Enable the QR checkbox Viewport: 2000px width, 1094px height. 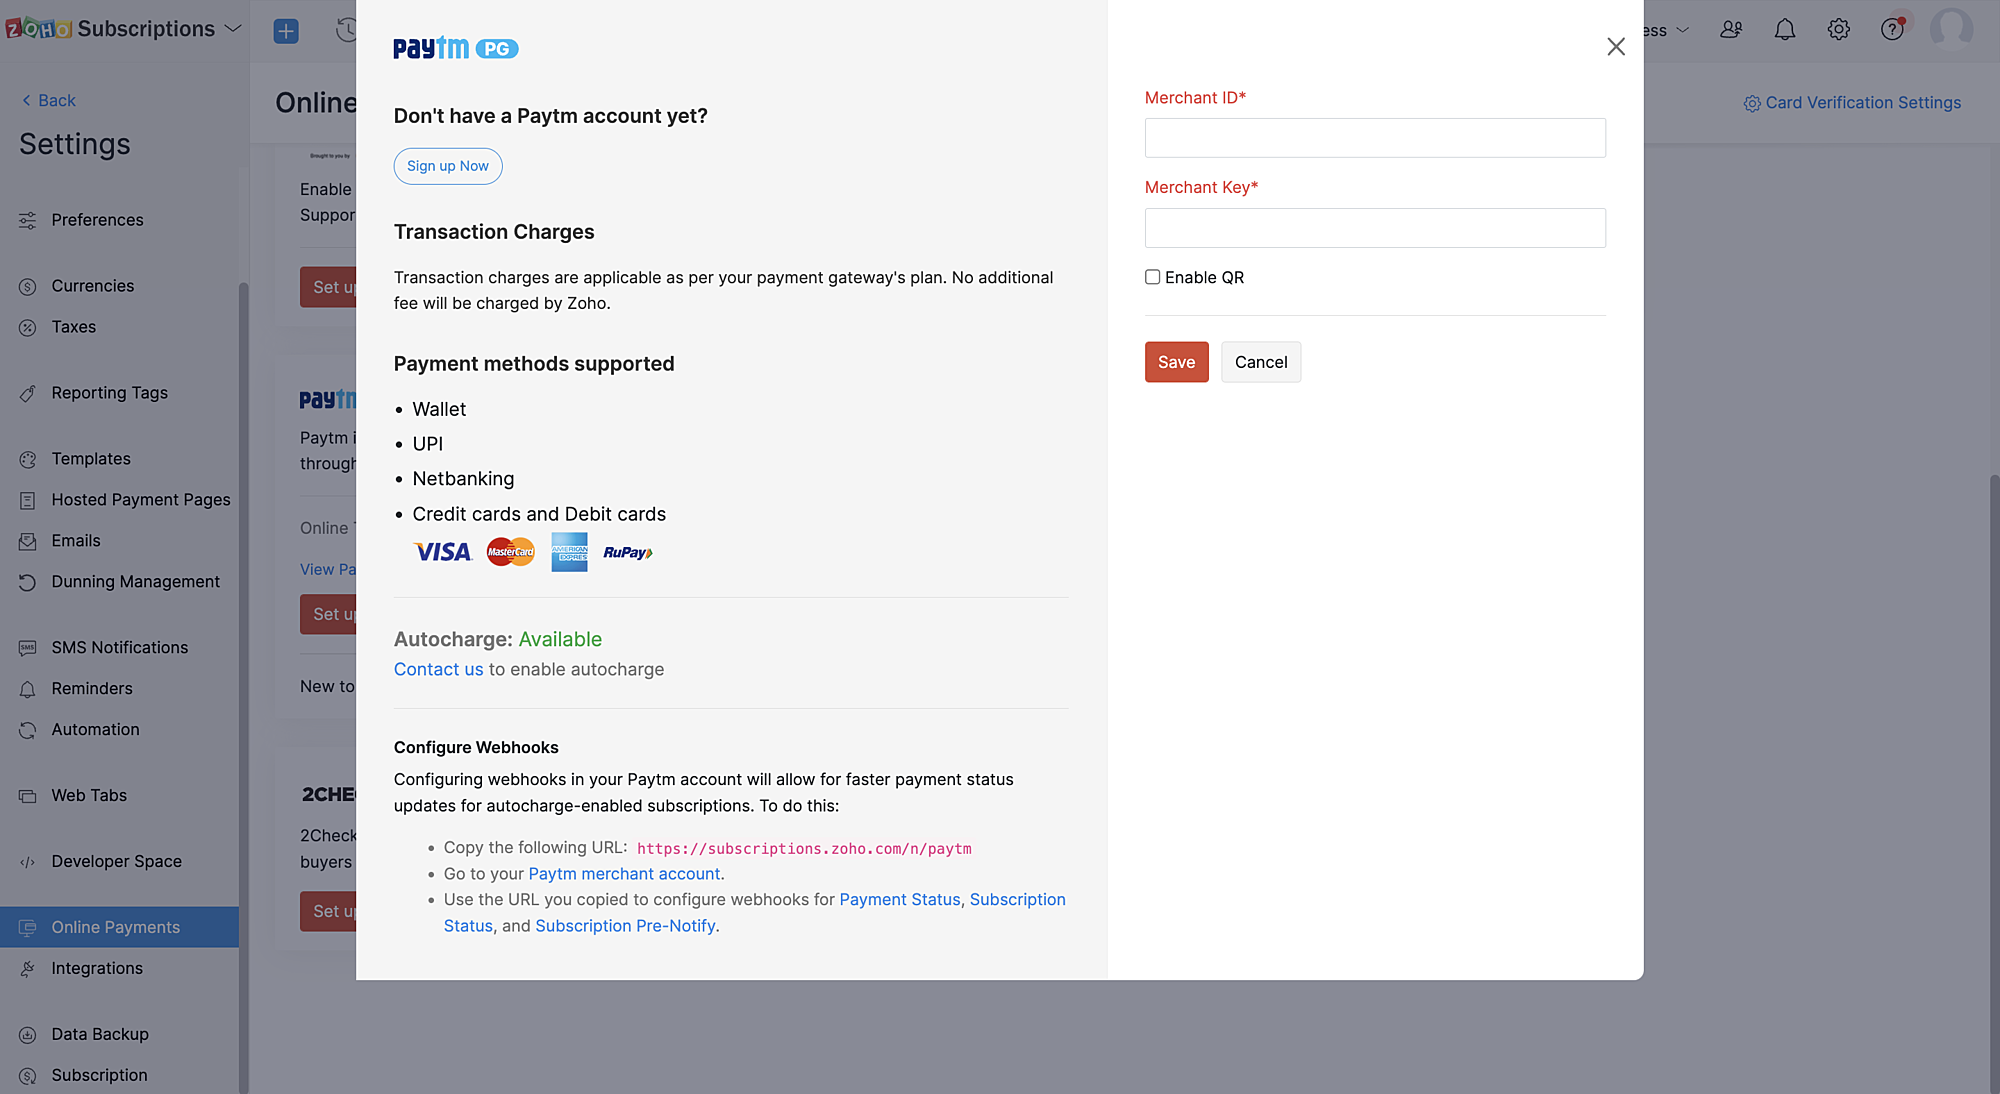tap(1152, 277)
